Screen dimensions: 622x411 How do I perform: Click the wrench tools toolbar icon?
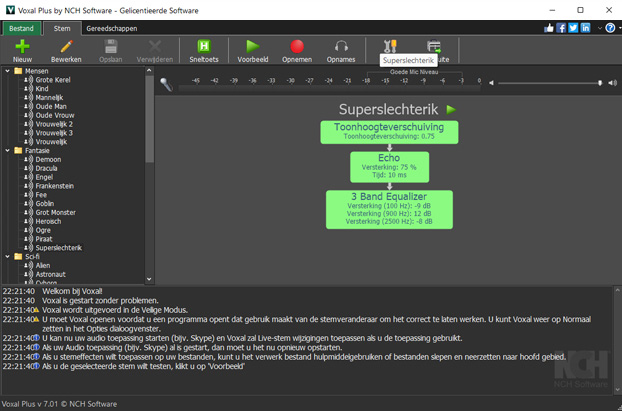pos(390,46)
